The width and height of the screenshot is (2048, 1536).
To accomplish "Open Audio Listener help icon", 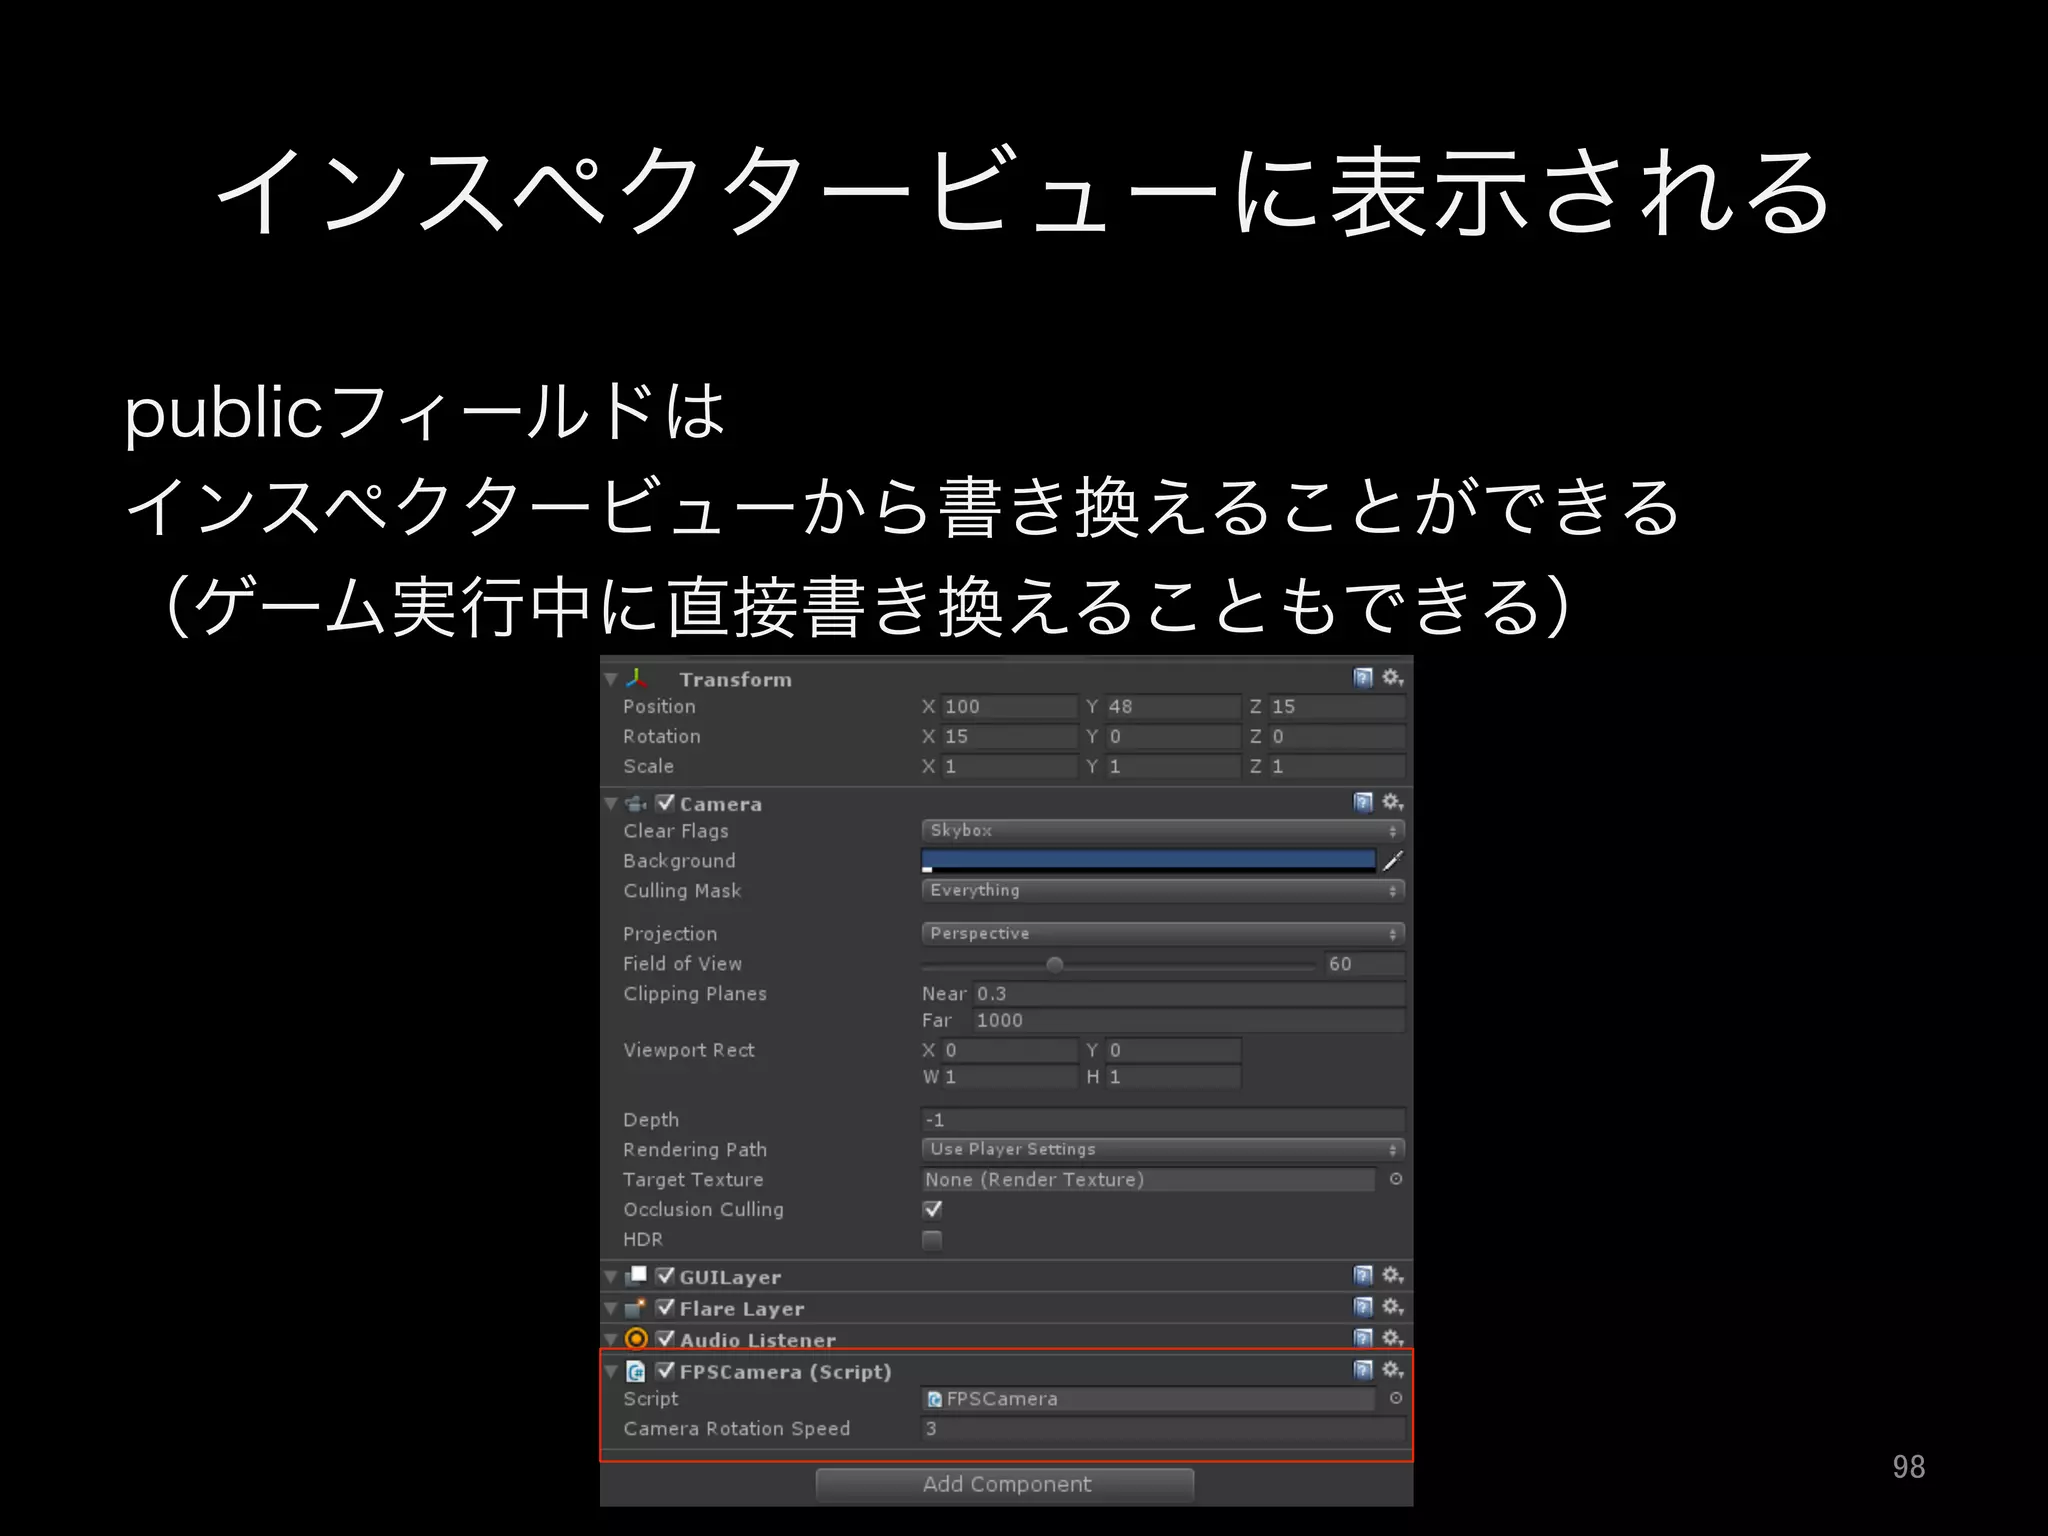I will point(1363,1338).
